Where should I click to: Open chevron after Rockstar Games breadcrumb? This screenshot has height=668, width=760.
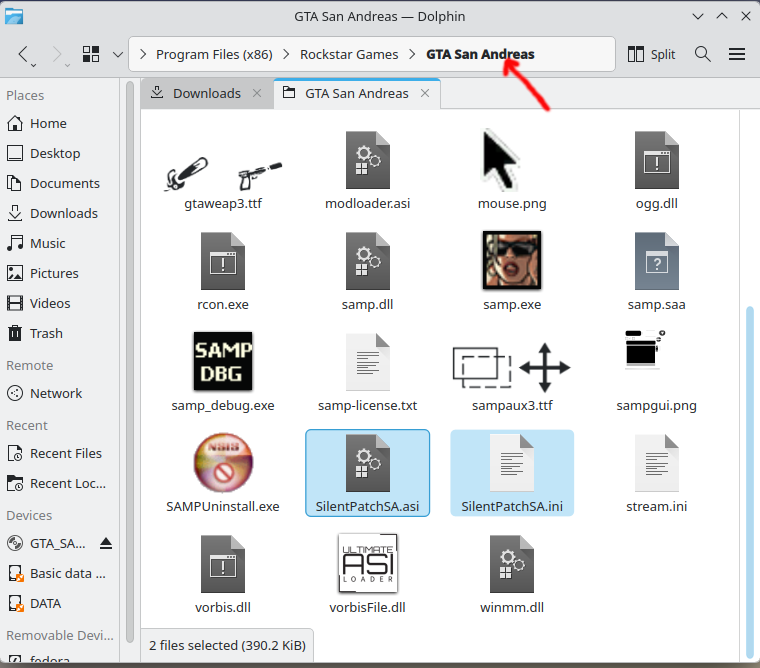412,54
